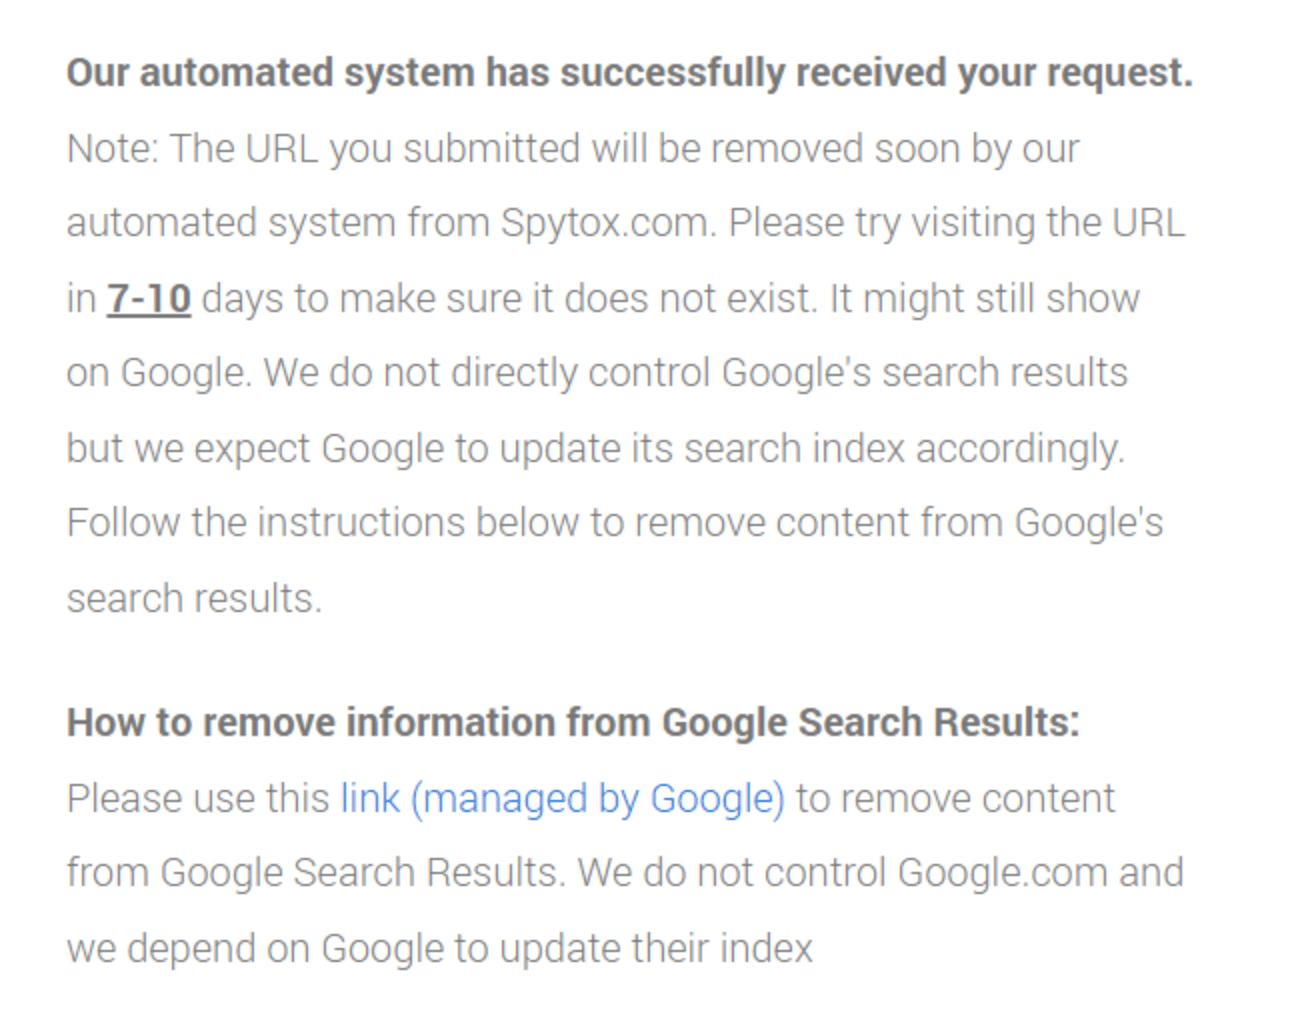Click the word 'accordingly.' in the note paragraph
1290x1026 pixels.
click(1021, 449)
